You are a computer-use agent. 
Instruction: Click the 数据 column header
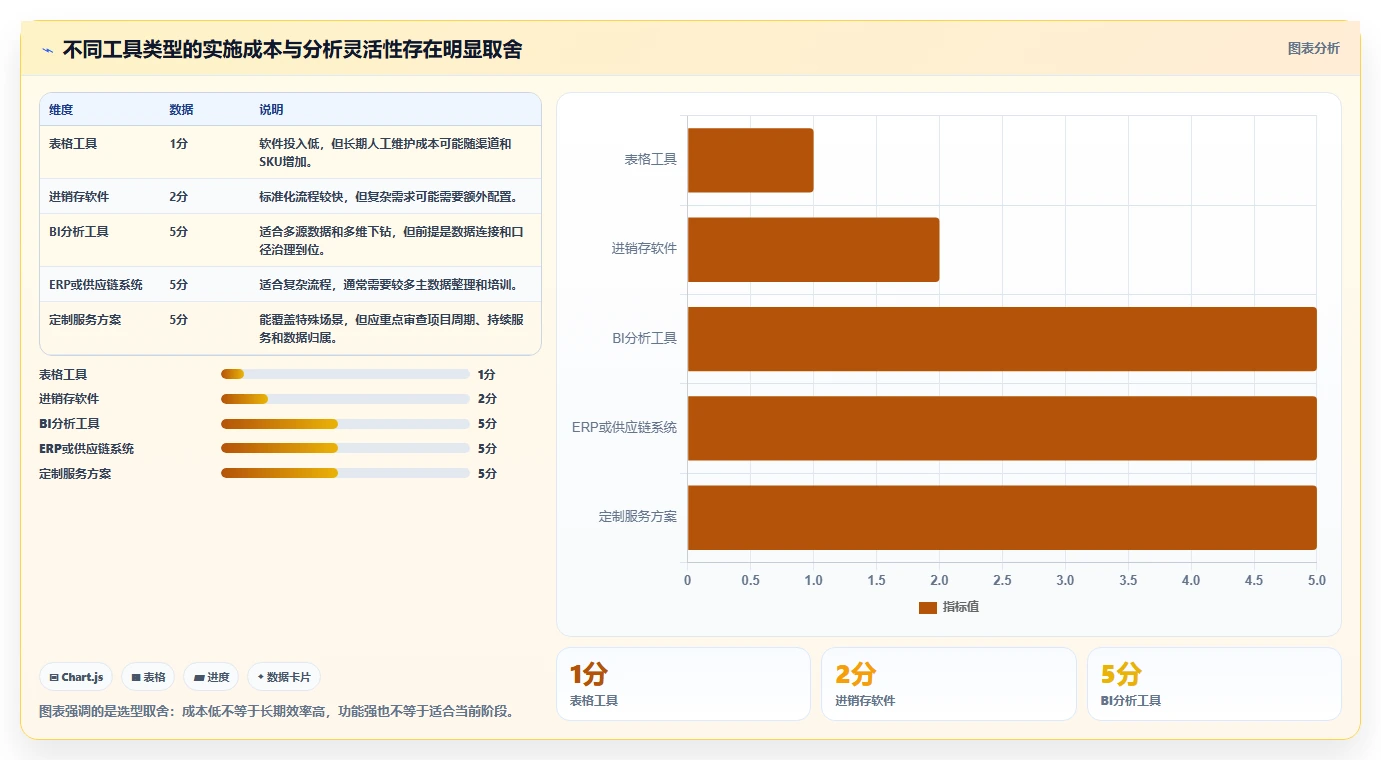[x=181, y=110]
